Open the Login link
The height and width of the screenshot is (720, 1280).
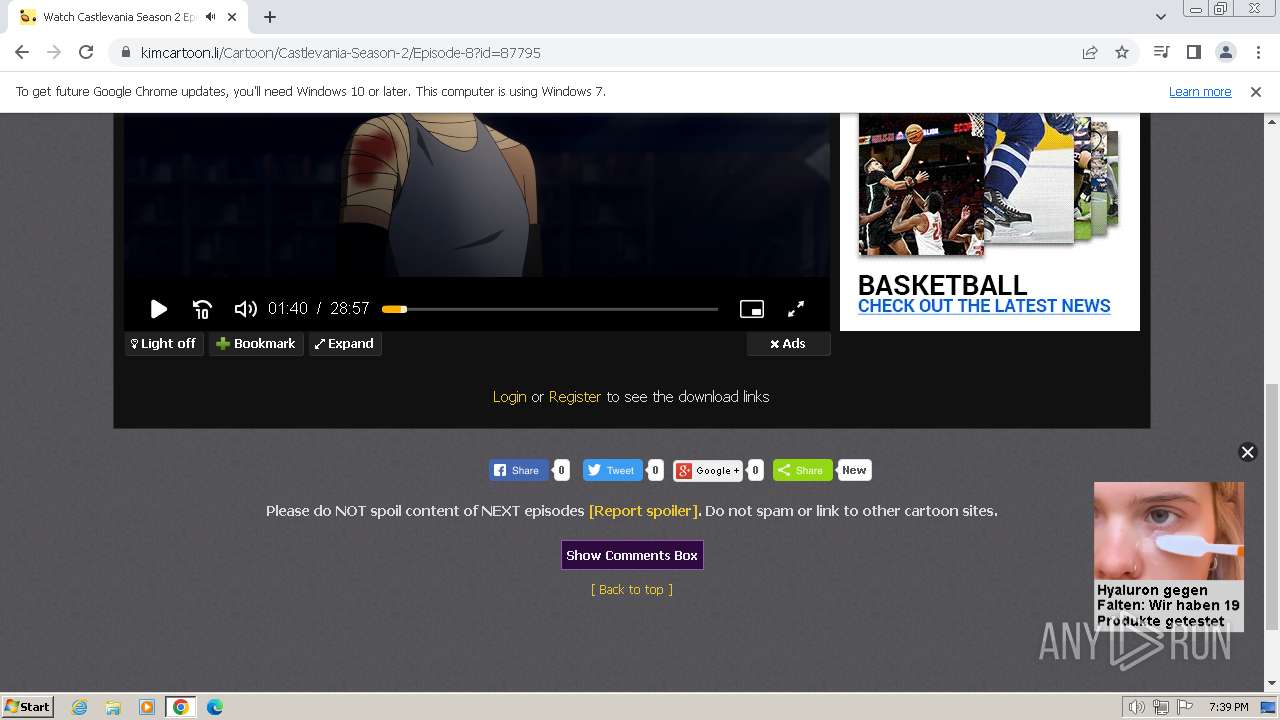coord(509,397)
